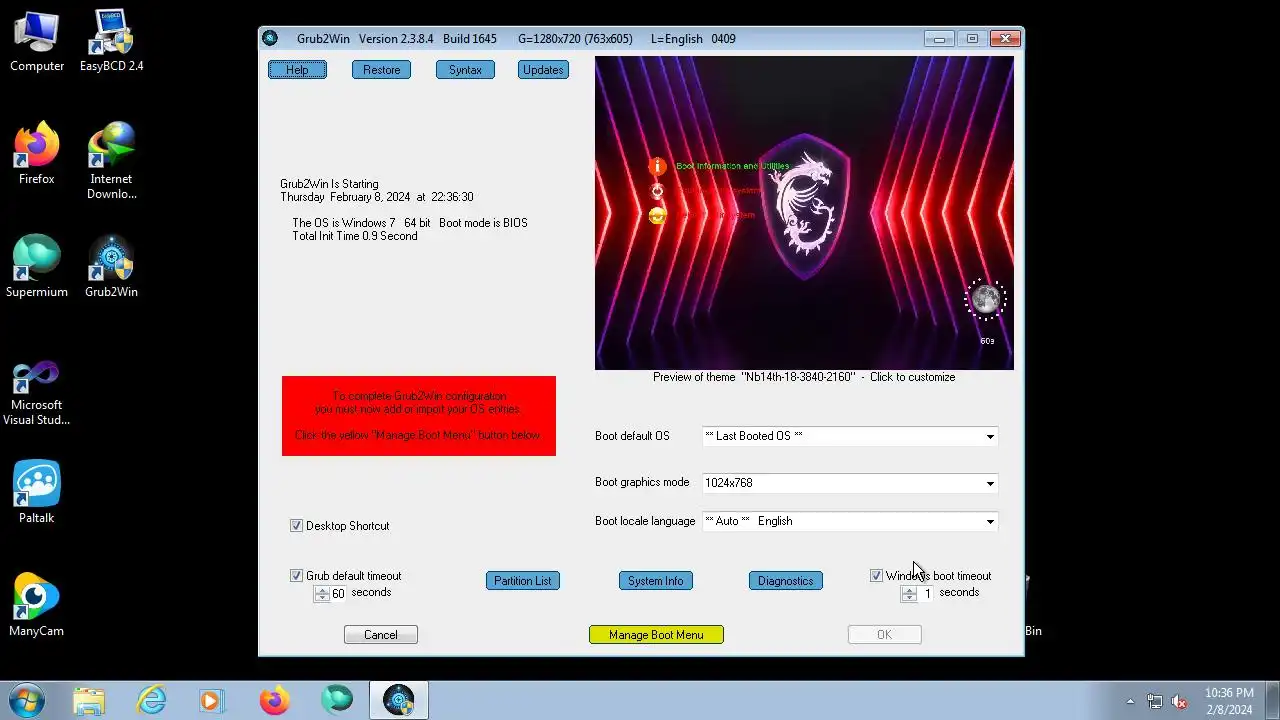
Task: Click the Boot Information icon in preview
Action: [x=657, y=166]
